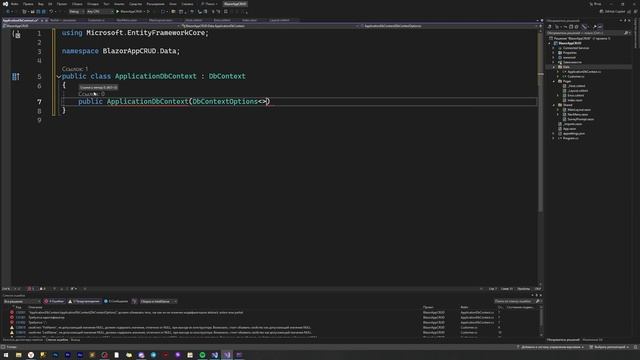The width and height of the screenshot is (640, 360).
Task: Click the editor vertical scrollbar
Action: (540, 157)
